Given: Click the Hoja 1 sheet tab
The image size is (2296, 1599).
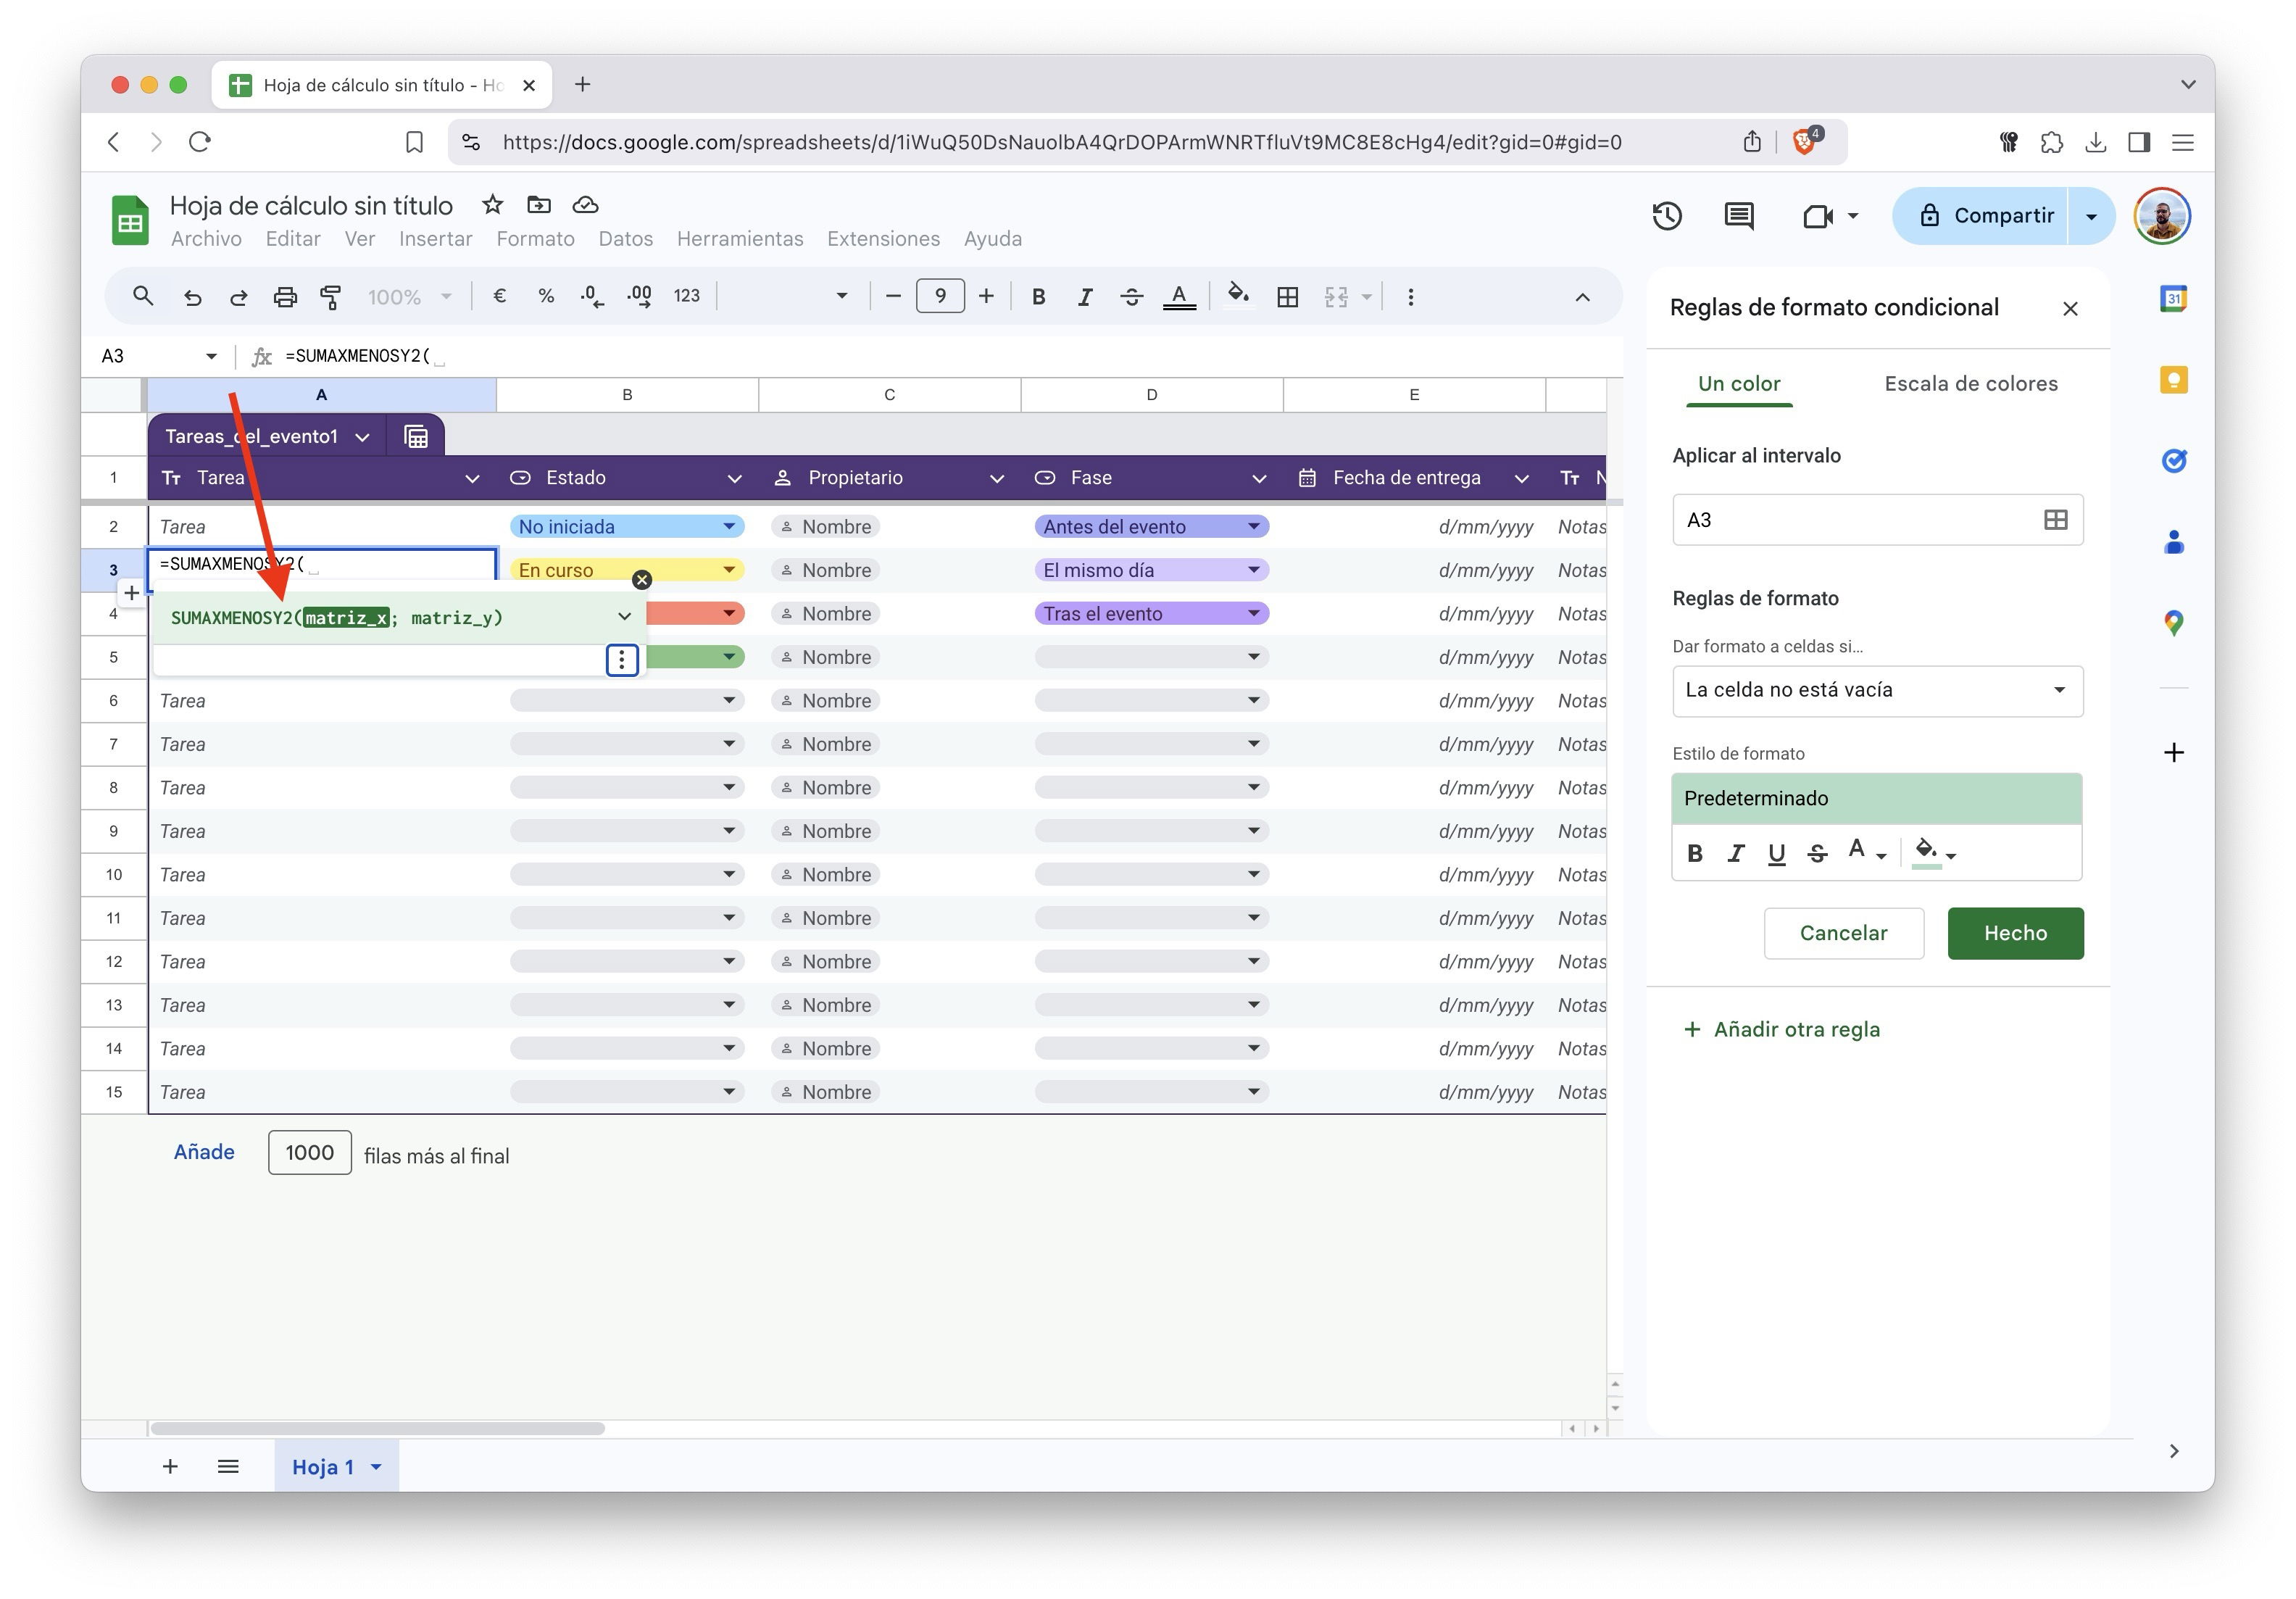Looking at the screenshot, I should click(336, 1467).
